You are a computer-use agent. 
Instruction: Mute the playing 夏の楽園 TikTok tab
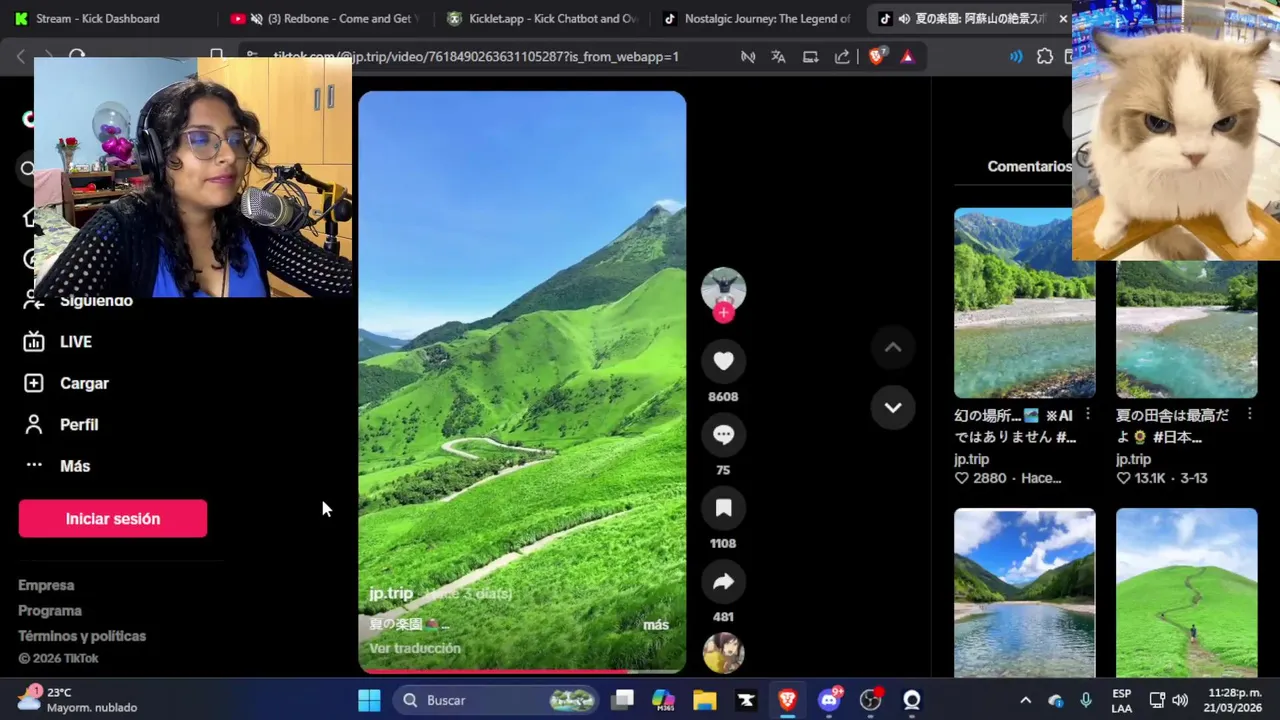click(x=904, y=18)
